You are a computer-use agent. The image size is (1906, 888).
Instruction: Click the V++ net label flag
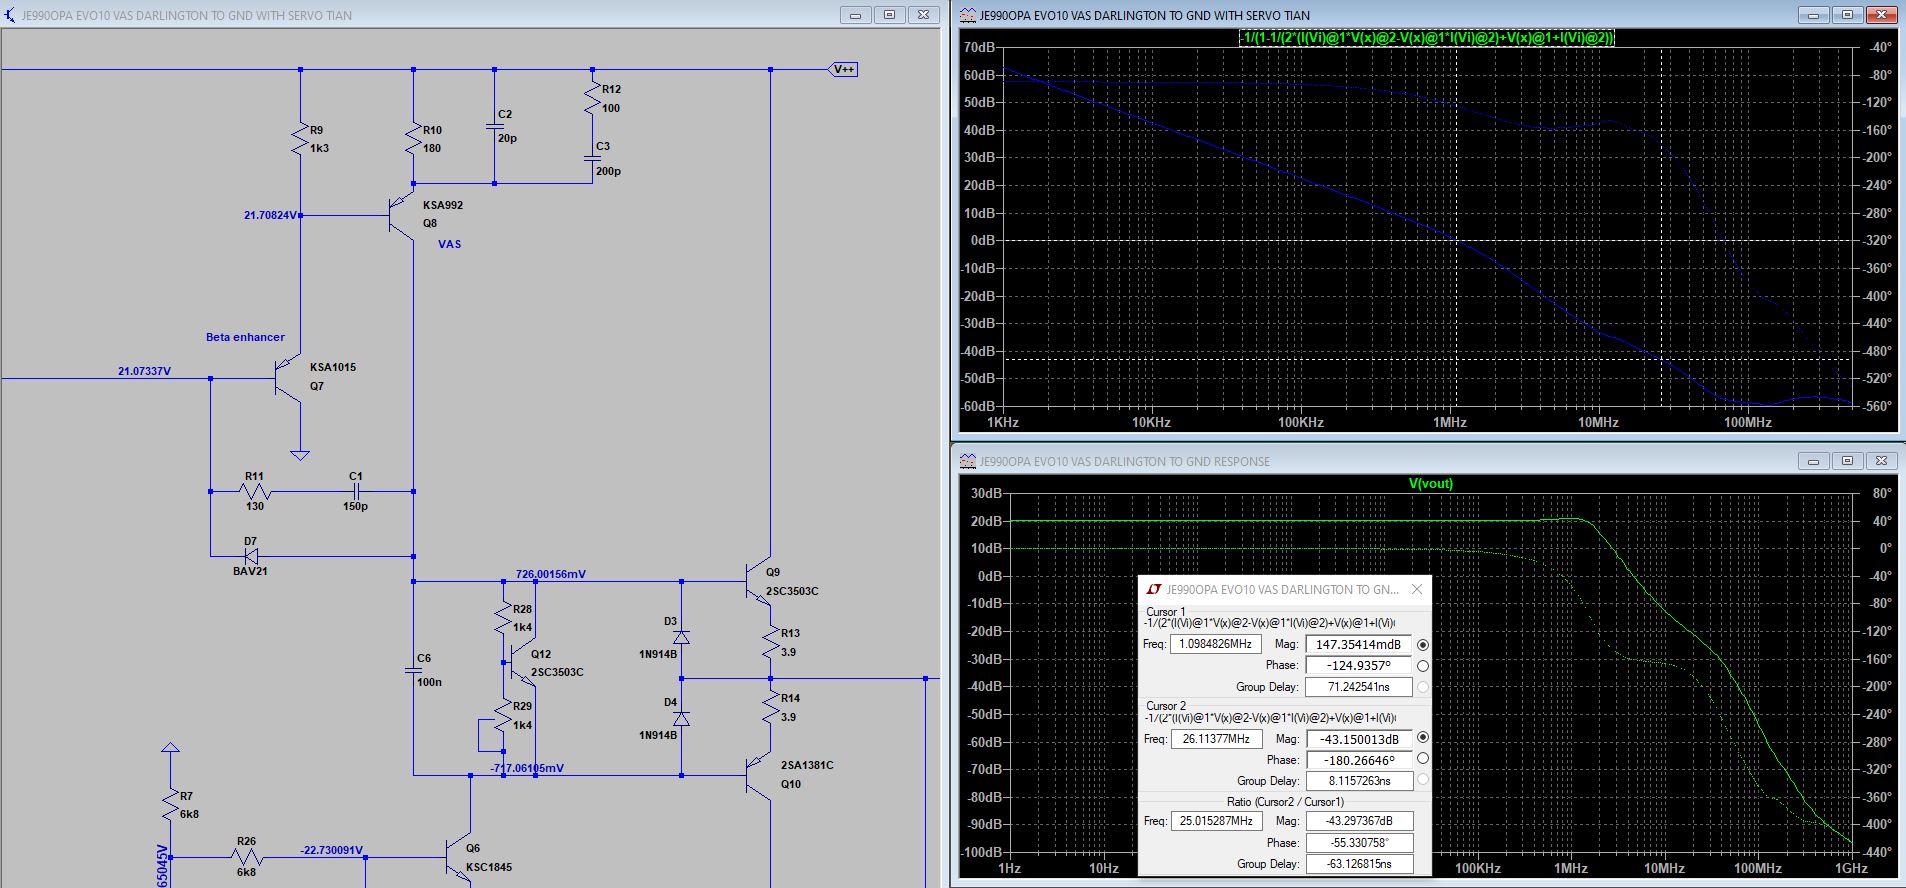pyautogui.click(x=843, y=69)
